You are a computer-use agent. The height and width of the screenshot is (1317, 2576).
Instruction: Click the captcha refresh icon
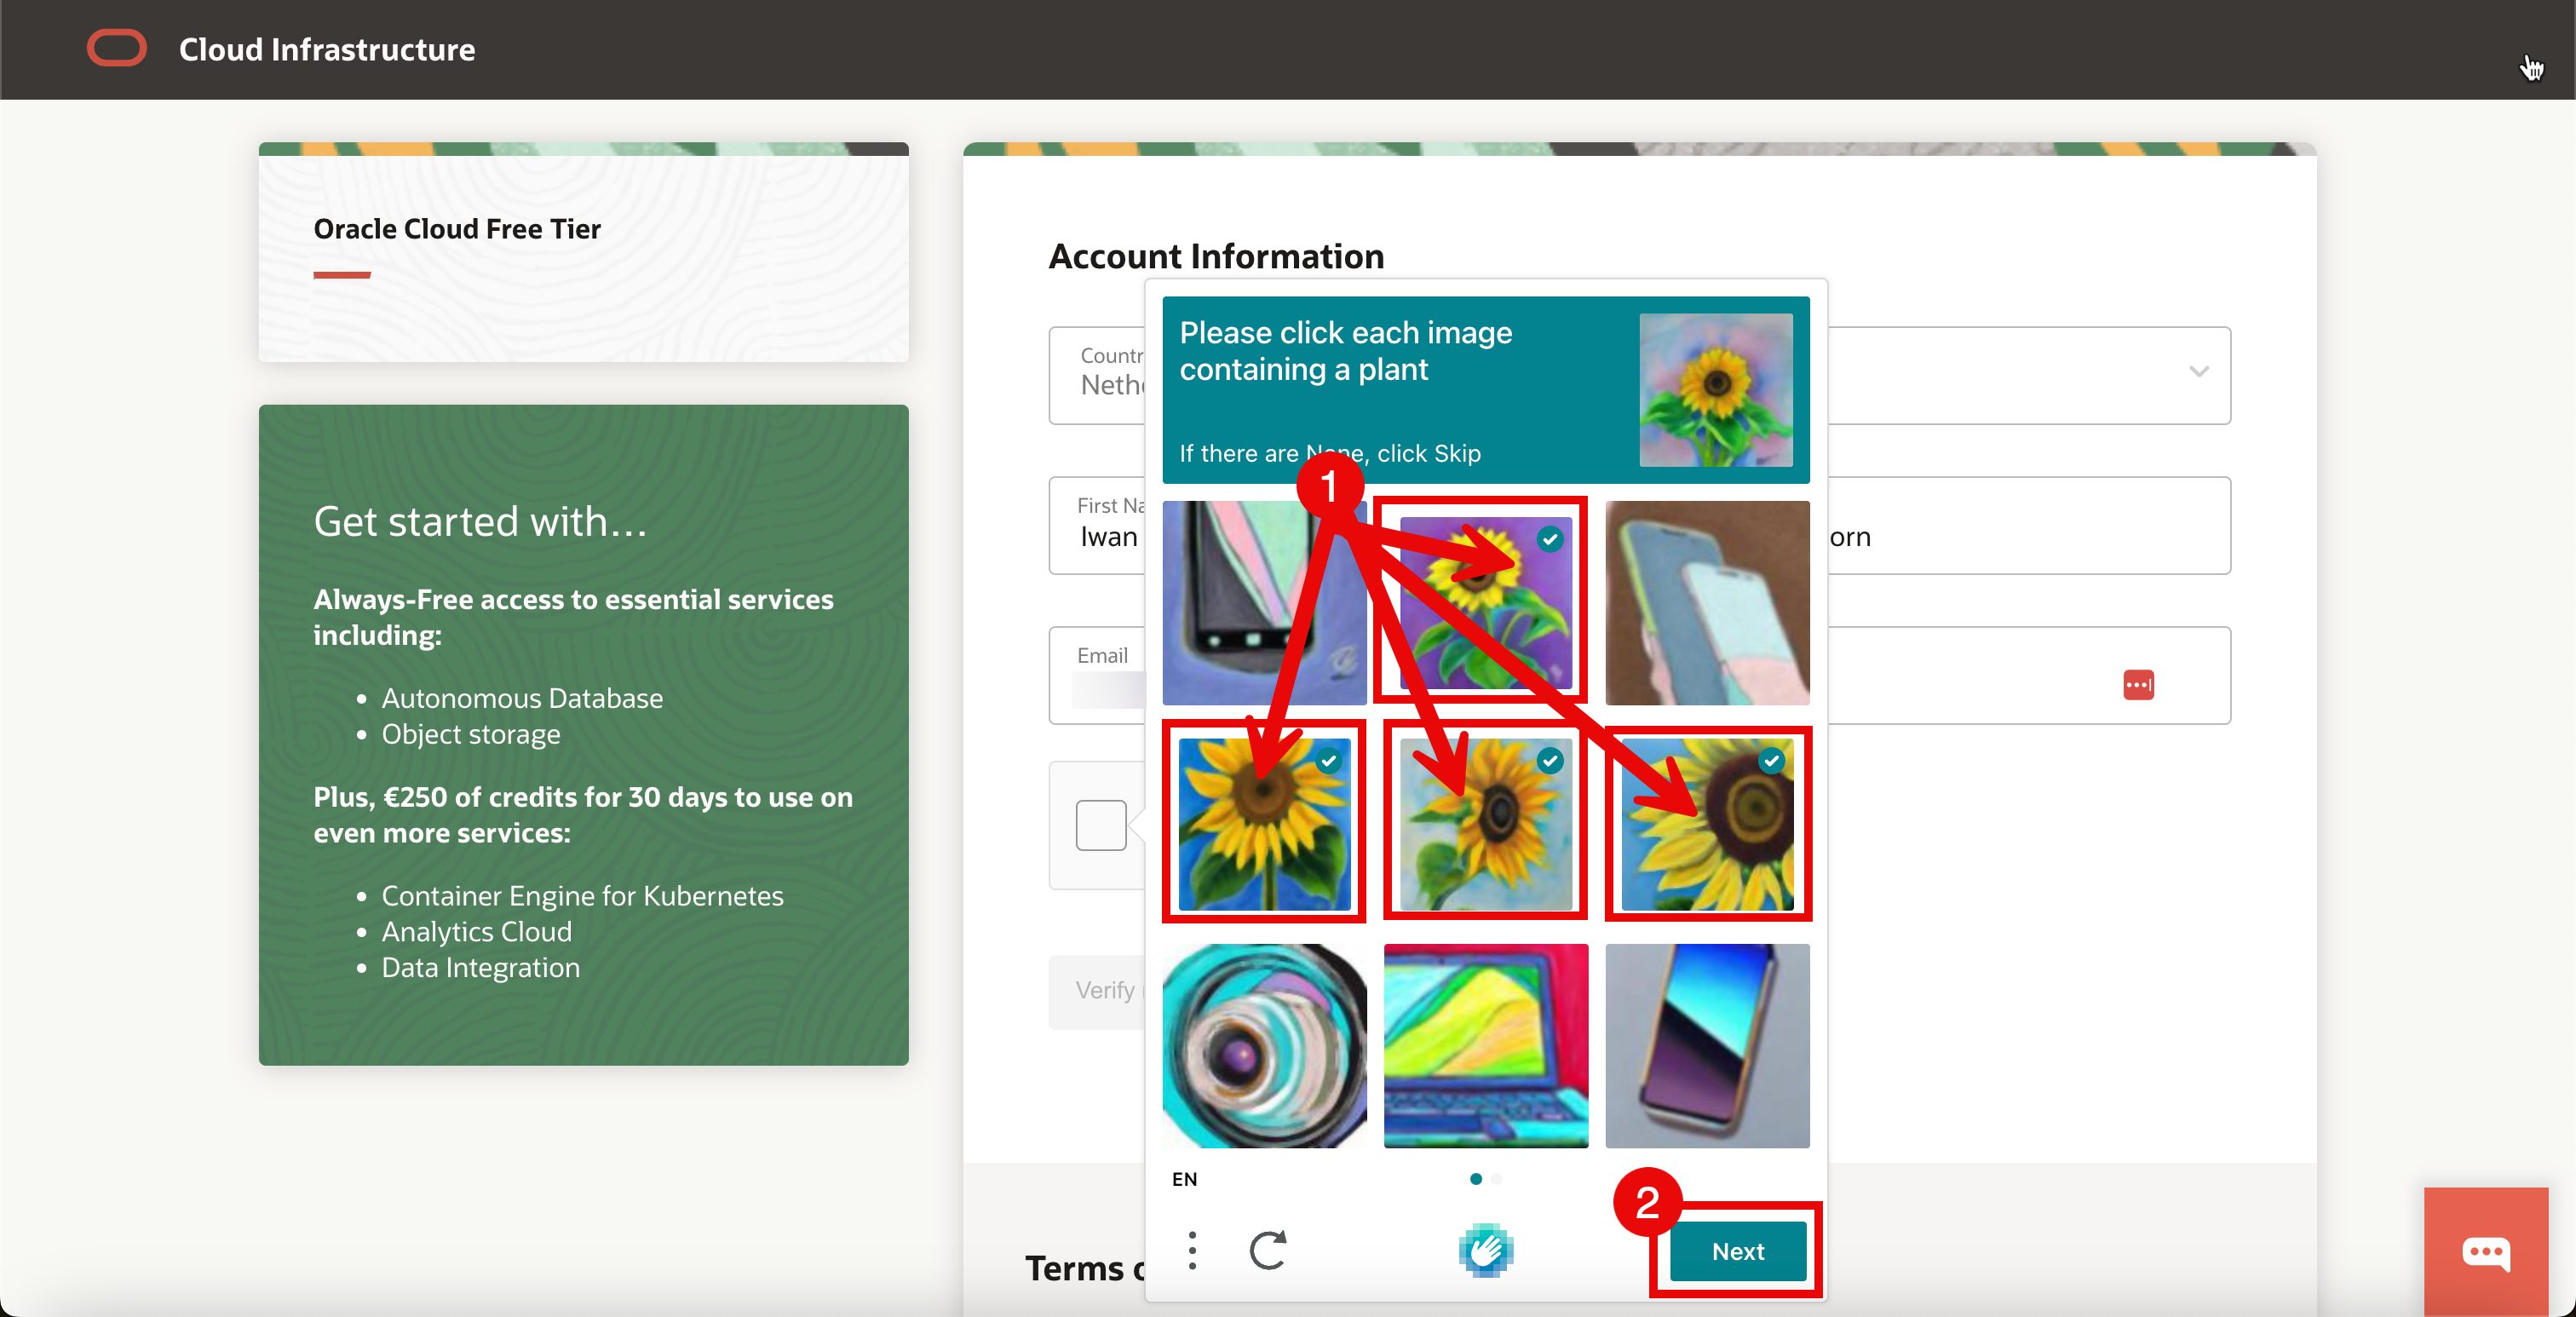[1268, 1250]
